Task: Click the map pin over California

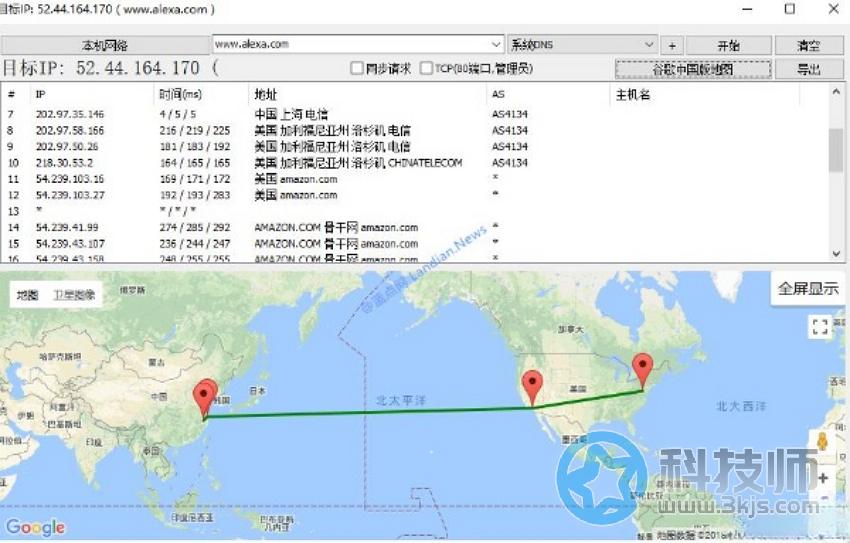Action: point(533,385)
